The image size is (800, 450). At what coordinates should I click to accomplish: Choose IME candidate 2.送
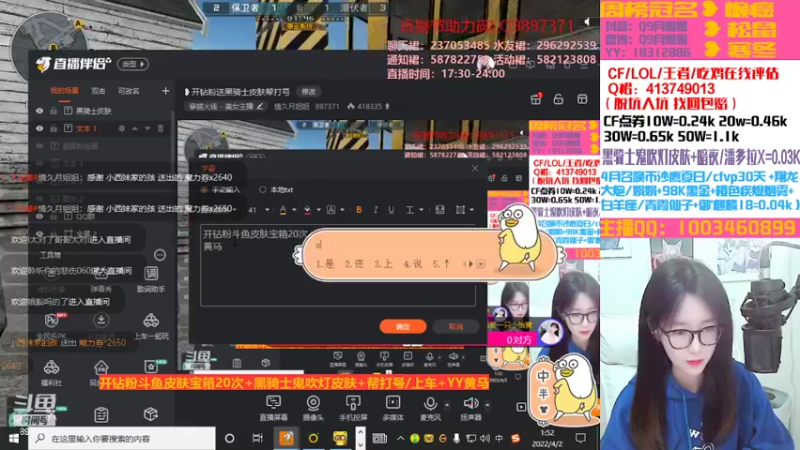point(354,264)
